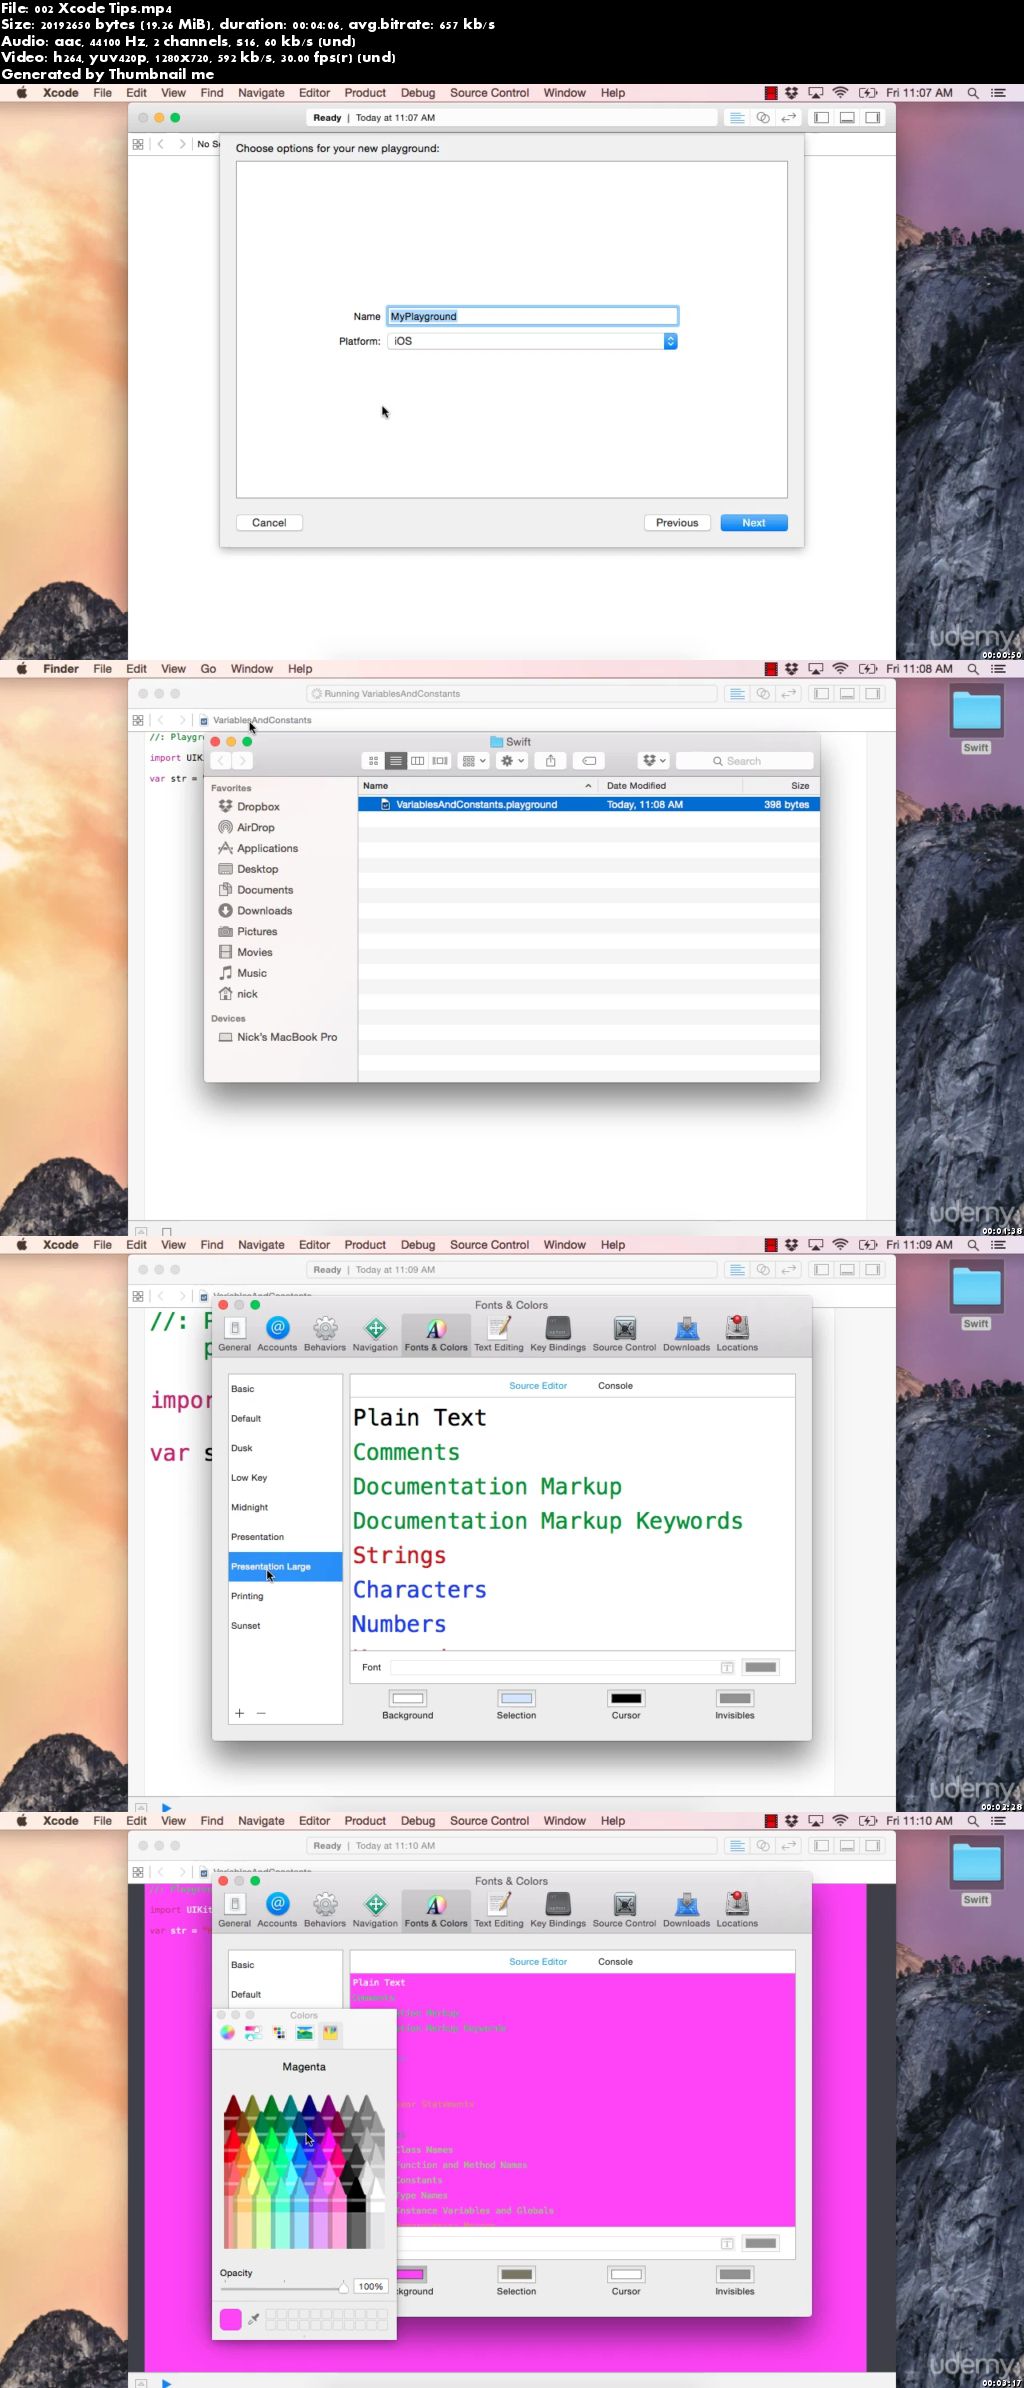Image resolution: width=1024 pixels, height=2388 pixels.
Task: Click the playground Name text field
Action: tap(532, 316)
